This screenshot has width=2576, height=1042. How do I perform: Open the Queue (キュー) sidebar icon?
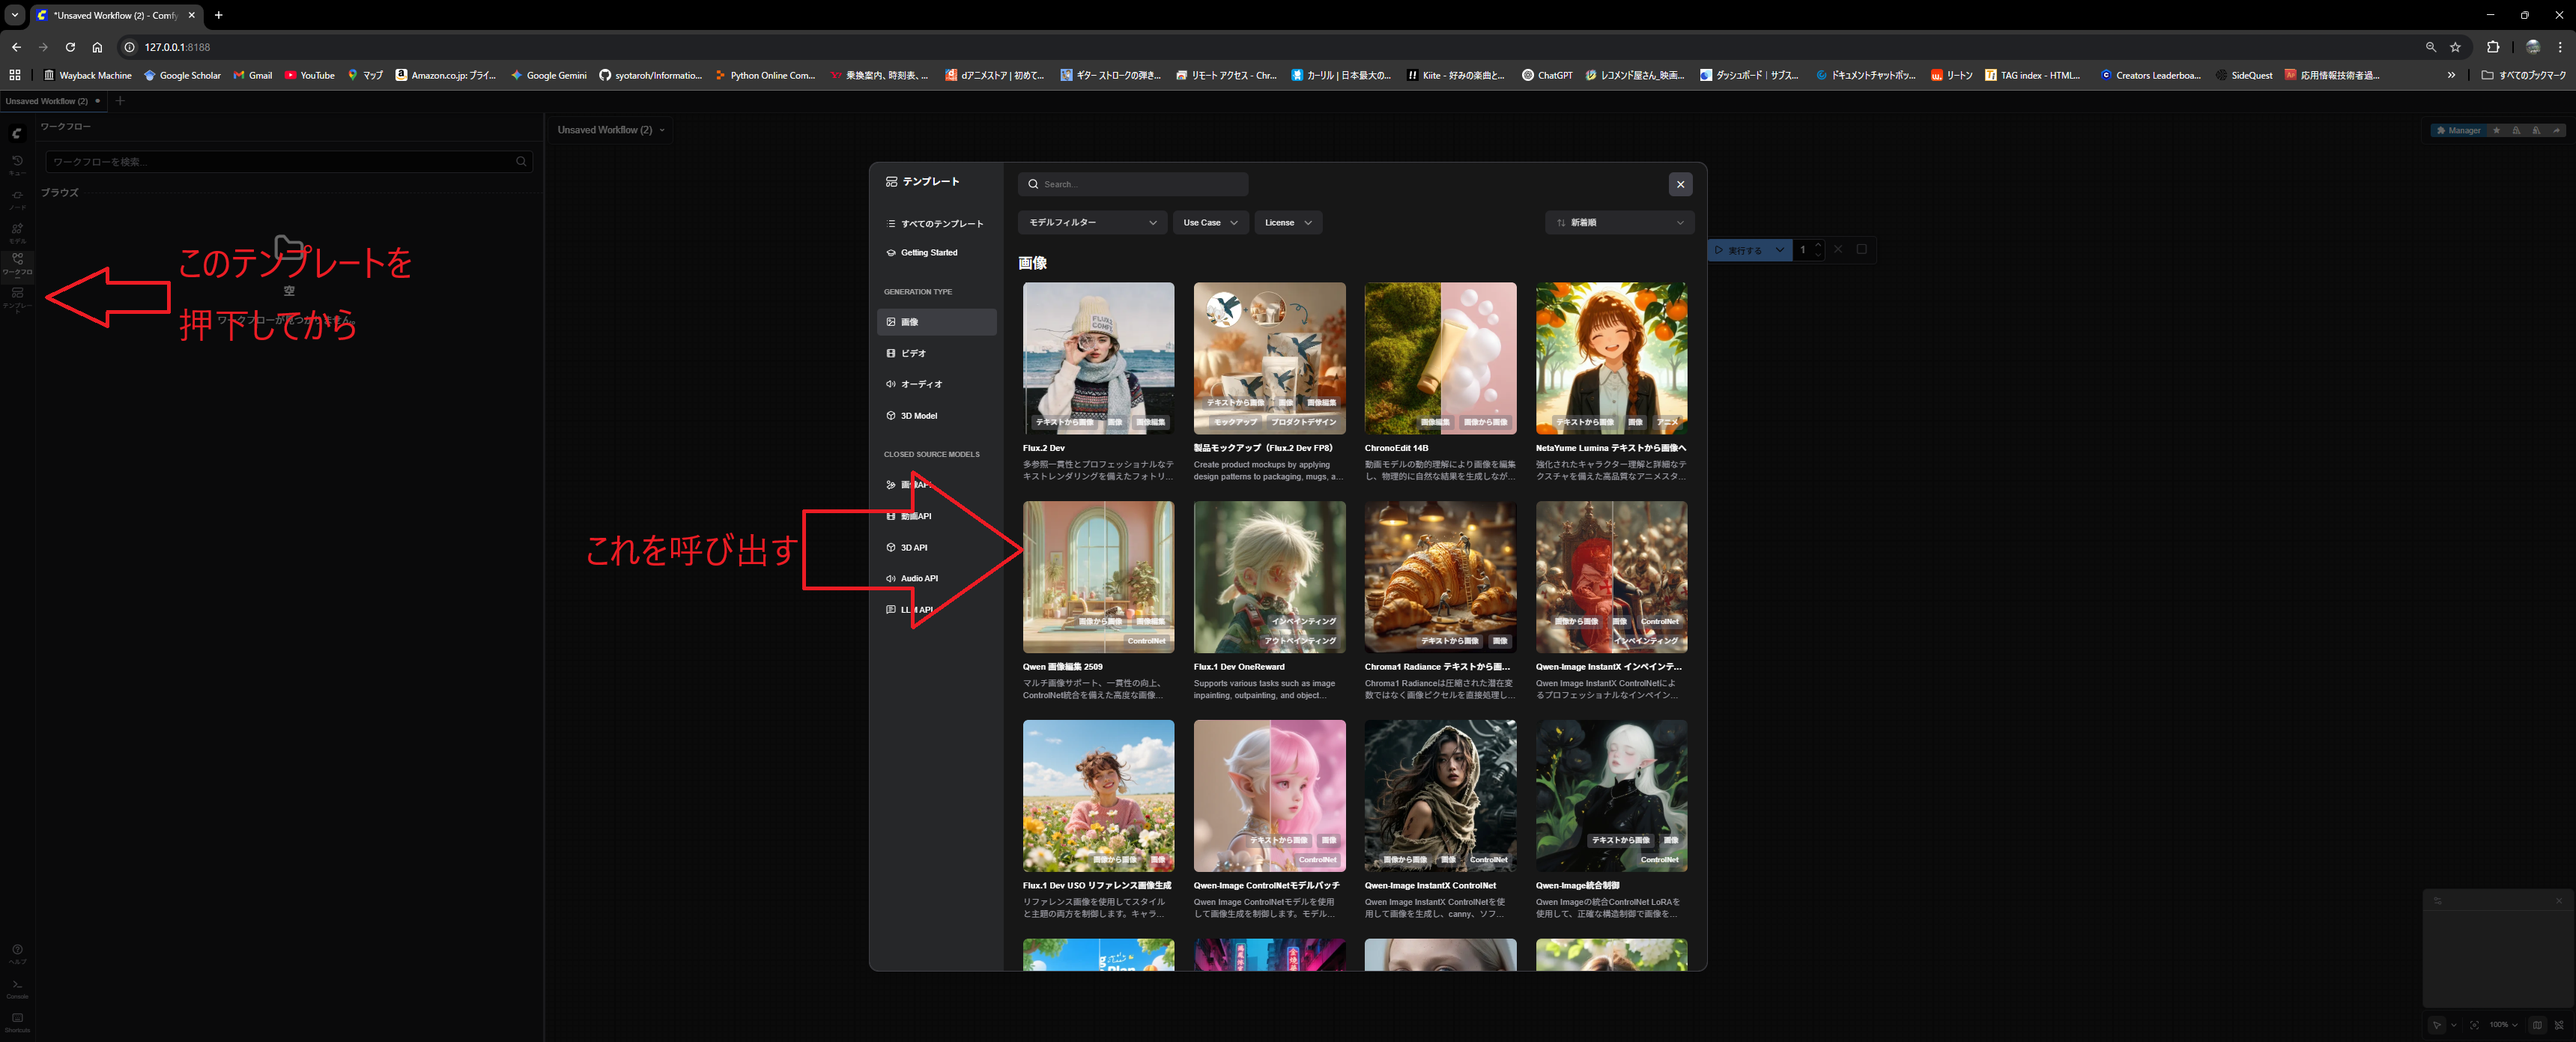17,163
